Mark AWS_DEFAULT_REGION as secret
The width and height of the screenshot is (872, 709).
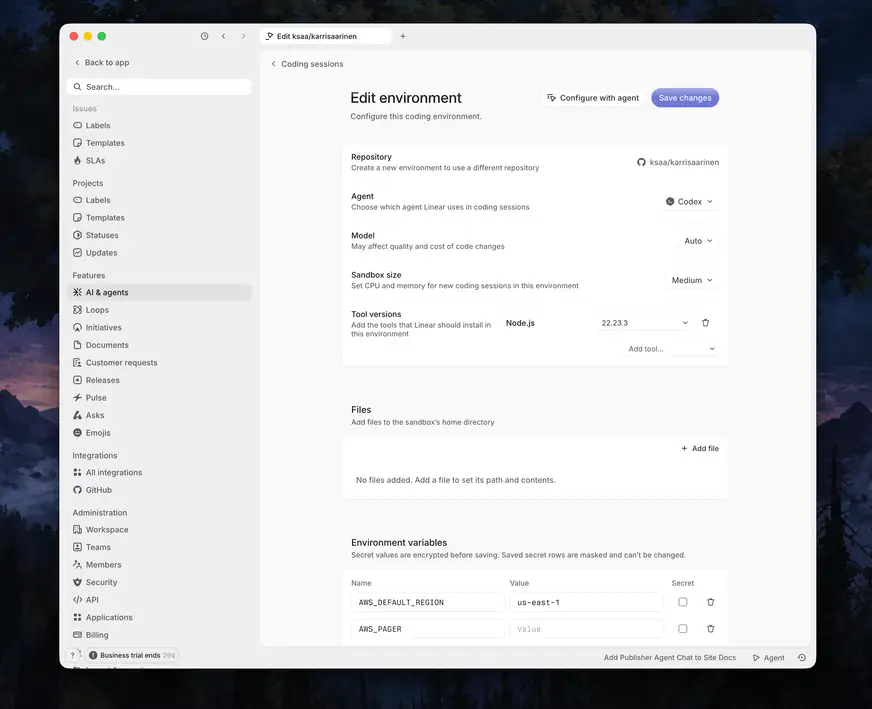(x=682, y=602)
